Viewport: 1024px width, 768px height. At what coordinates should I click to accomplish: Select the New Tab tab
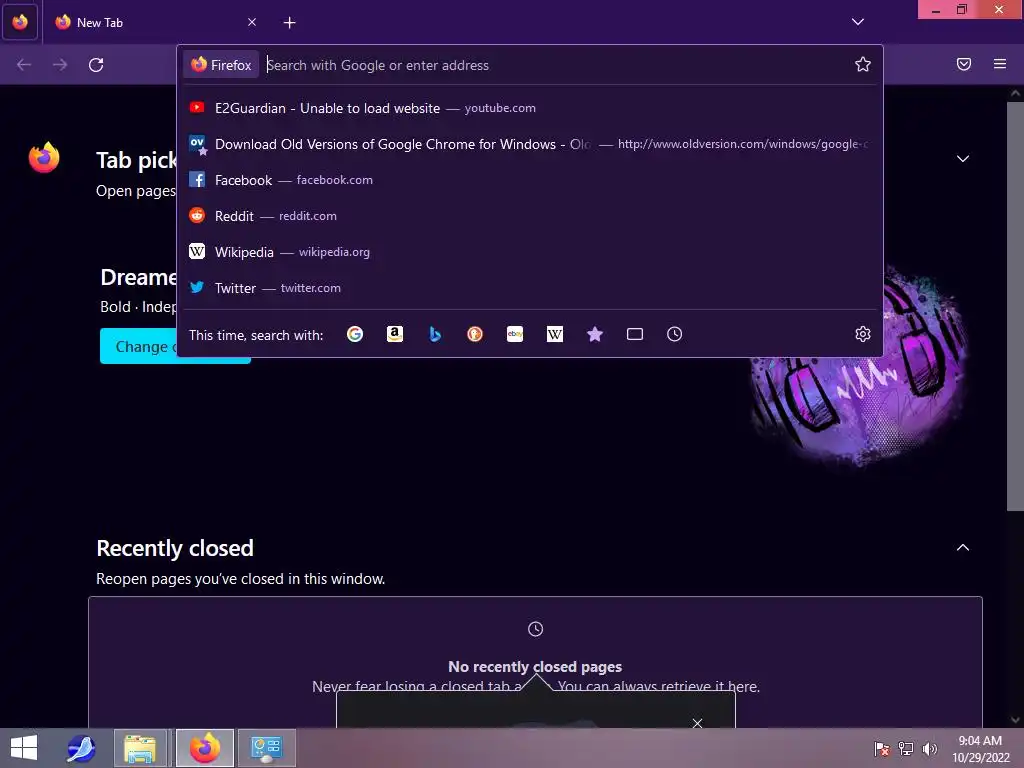click(155, 22)
